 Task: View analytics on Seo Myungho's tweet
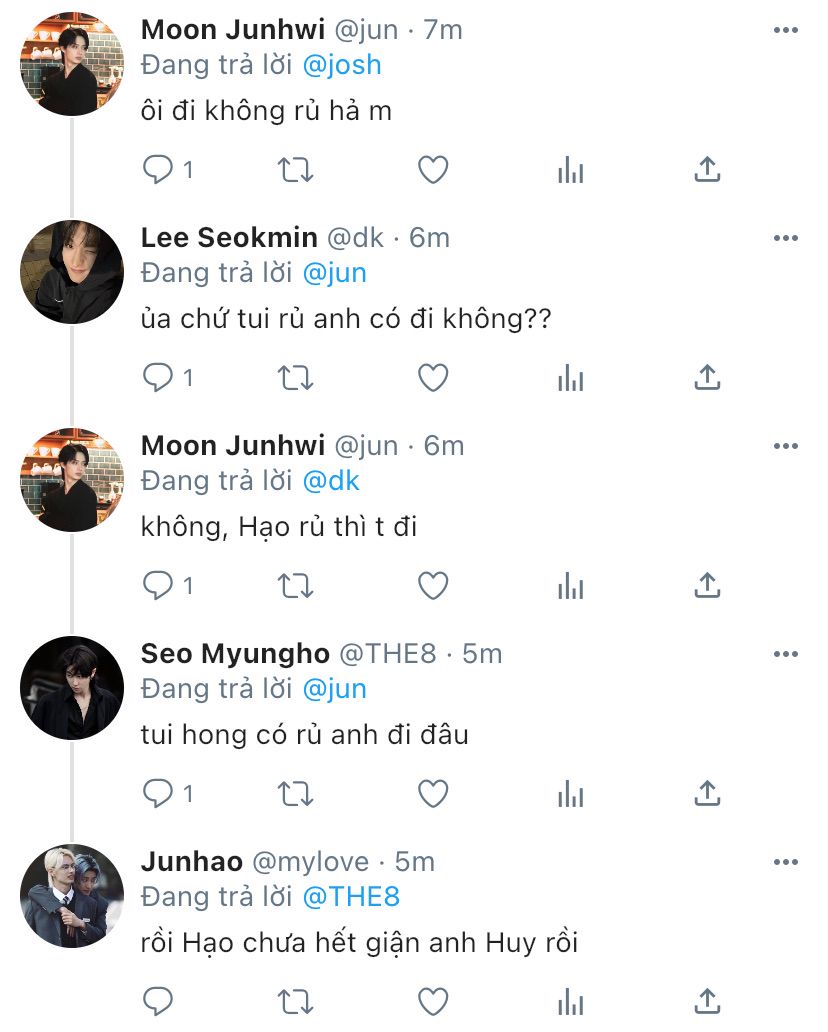point(570,794)
